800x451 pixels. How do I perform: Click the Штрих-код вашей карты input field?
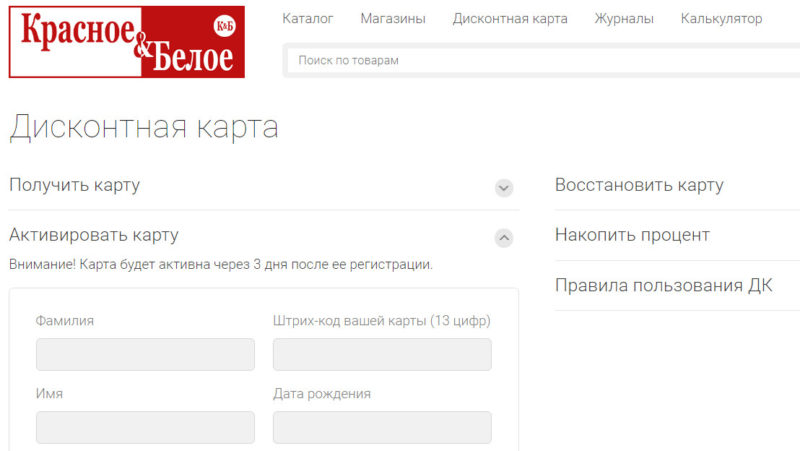coord(382,354)
